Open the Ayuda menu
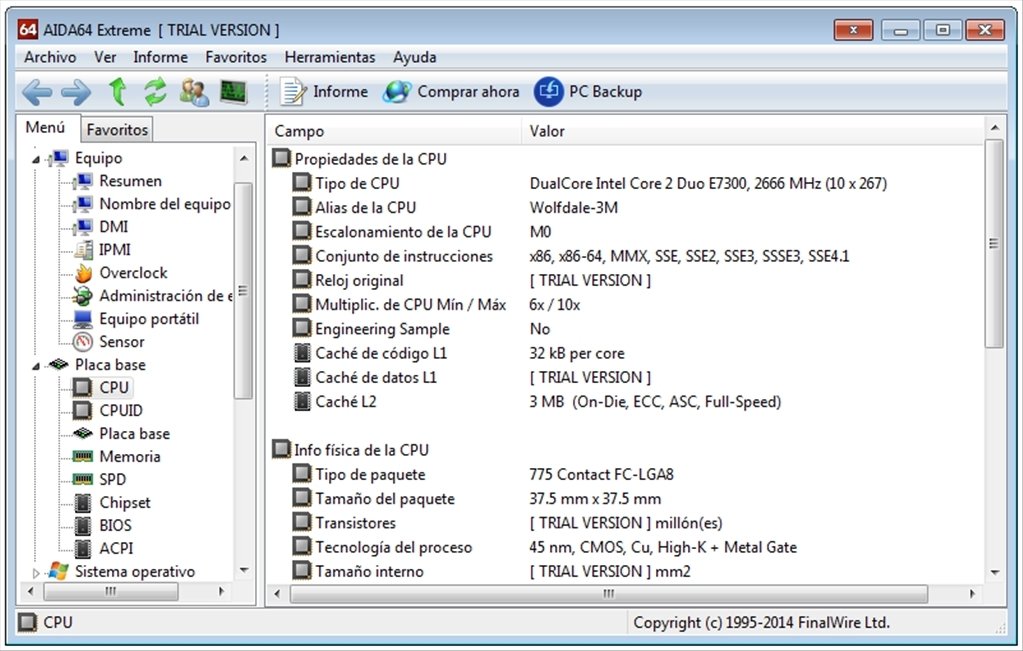Screen dimensions: 1023x651 coord(414,57)
